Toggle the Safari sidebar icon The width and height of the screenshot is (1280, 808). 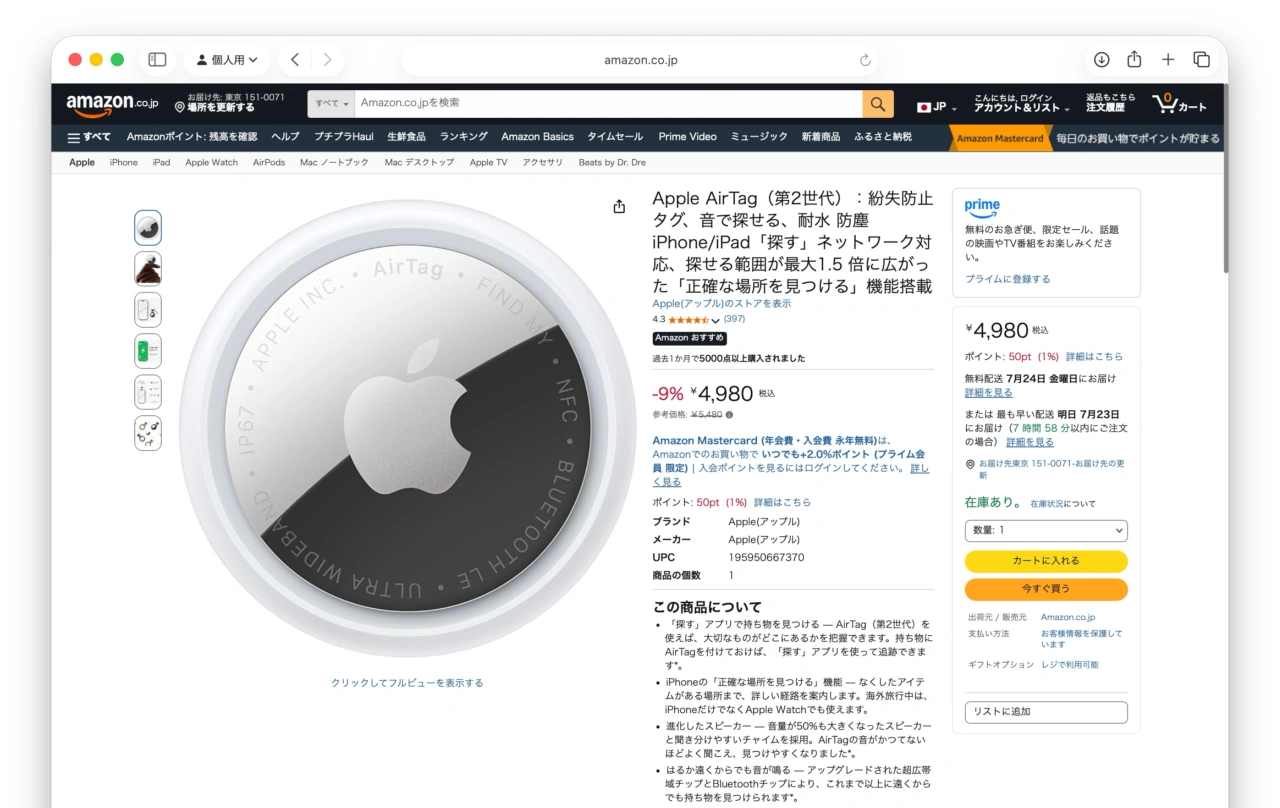coord(157,60)
